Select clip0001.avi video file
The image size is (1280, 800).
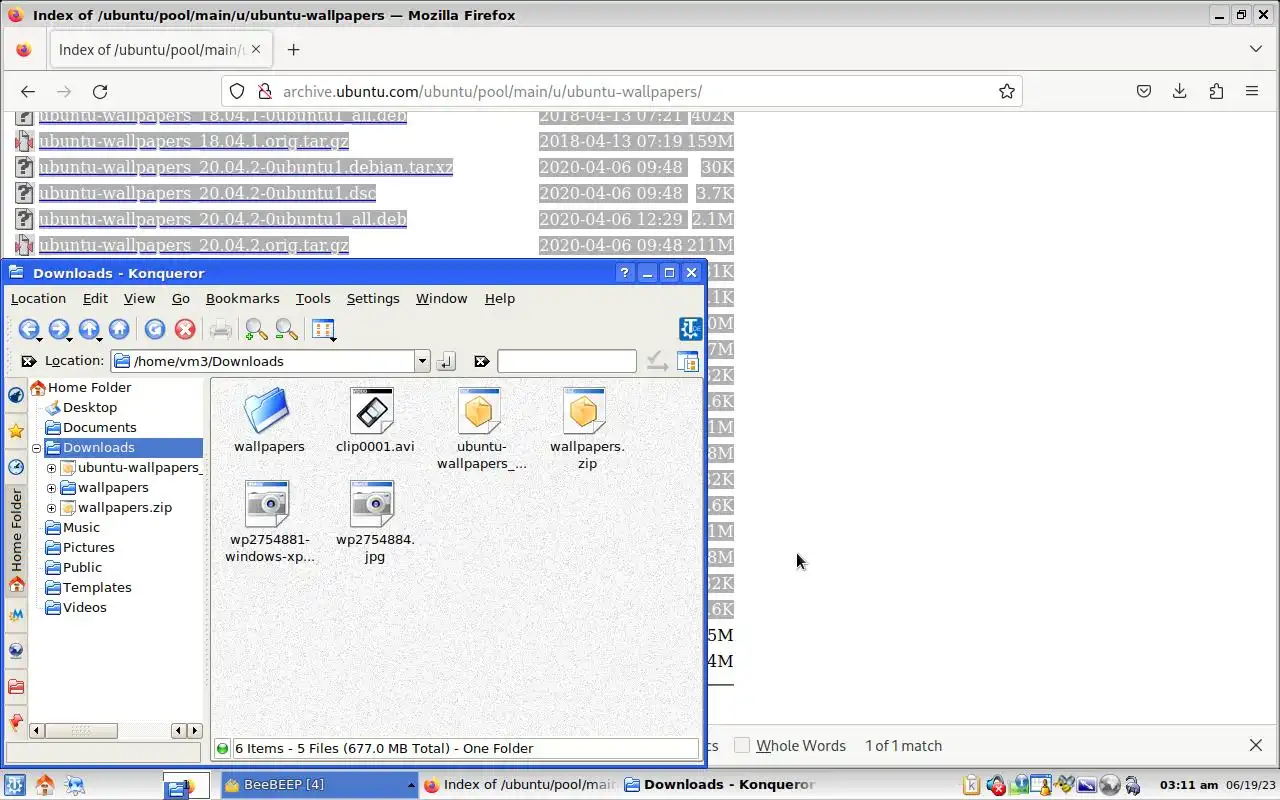tap(372, 411)
